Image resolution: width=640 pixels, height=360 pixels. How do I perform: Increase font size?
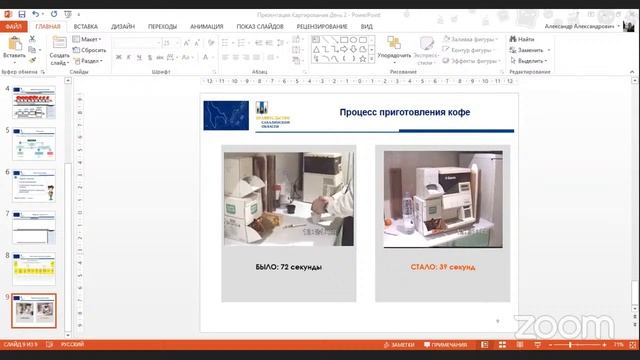187,43
